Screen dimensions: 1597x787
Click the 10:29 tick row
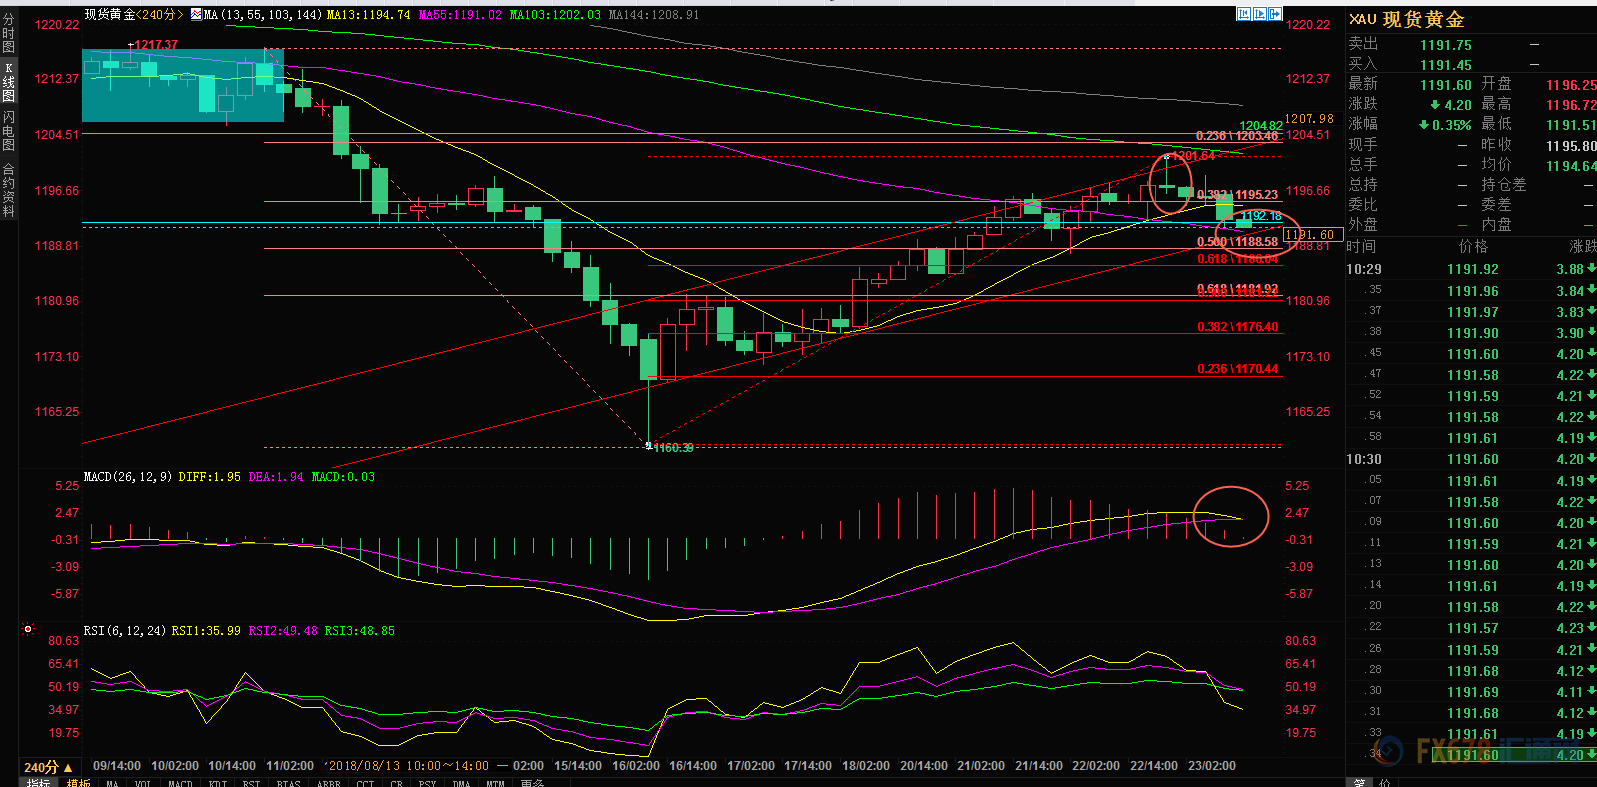tap(1471, 269)
